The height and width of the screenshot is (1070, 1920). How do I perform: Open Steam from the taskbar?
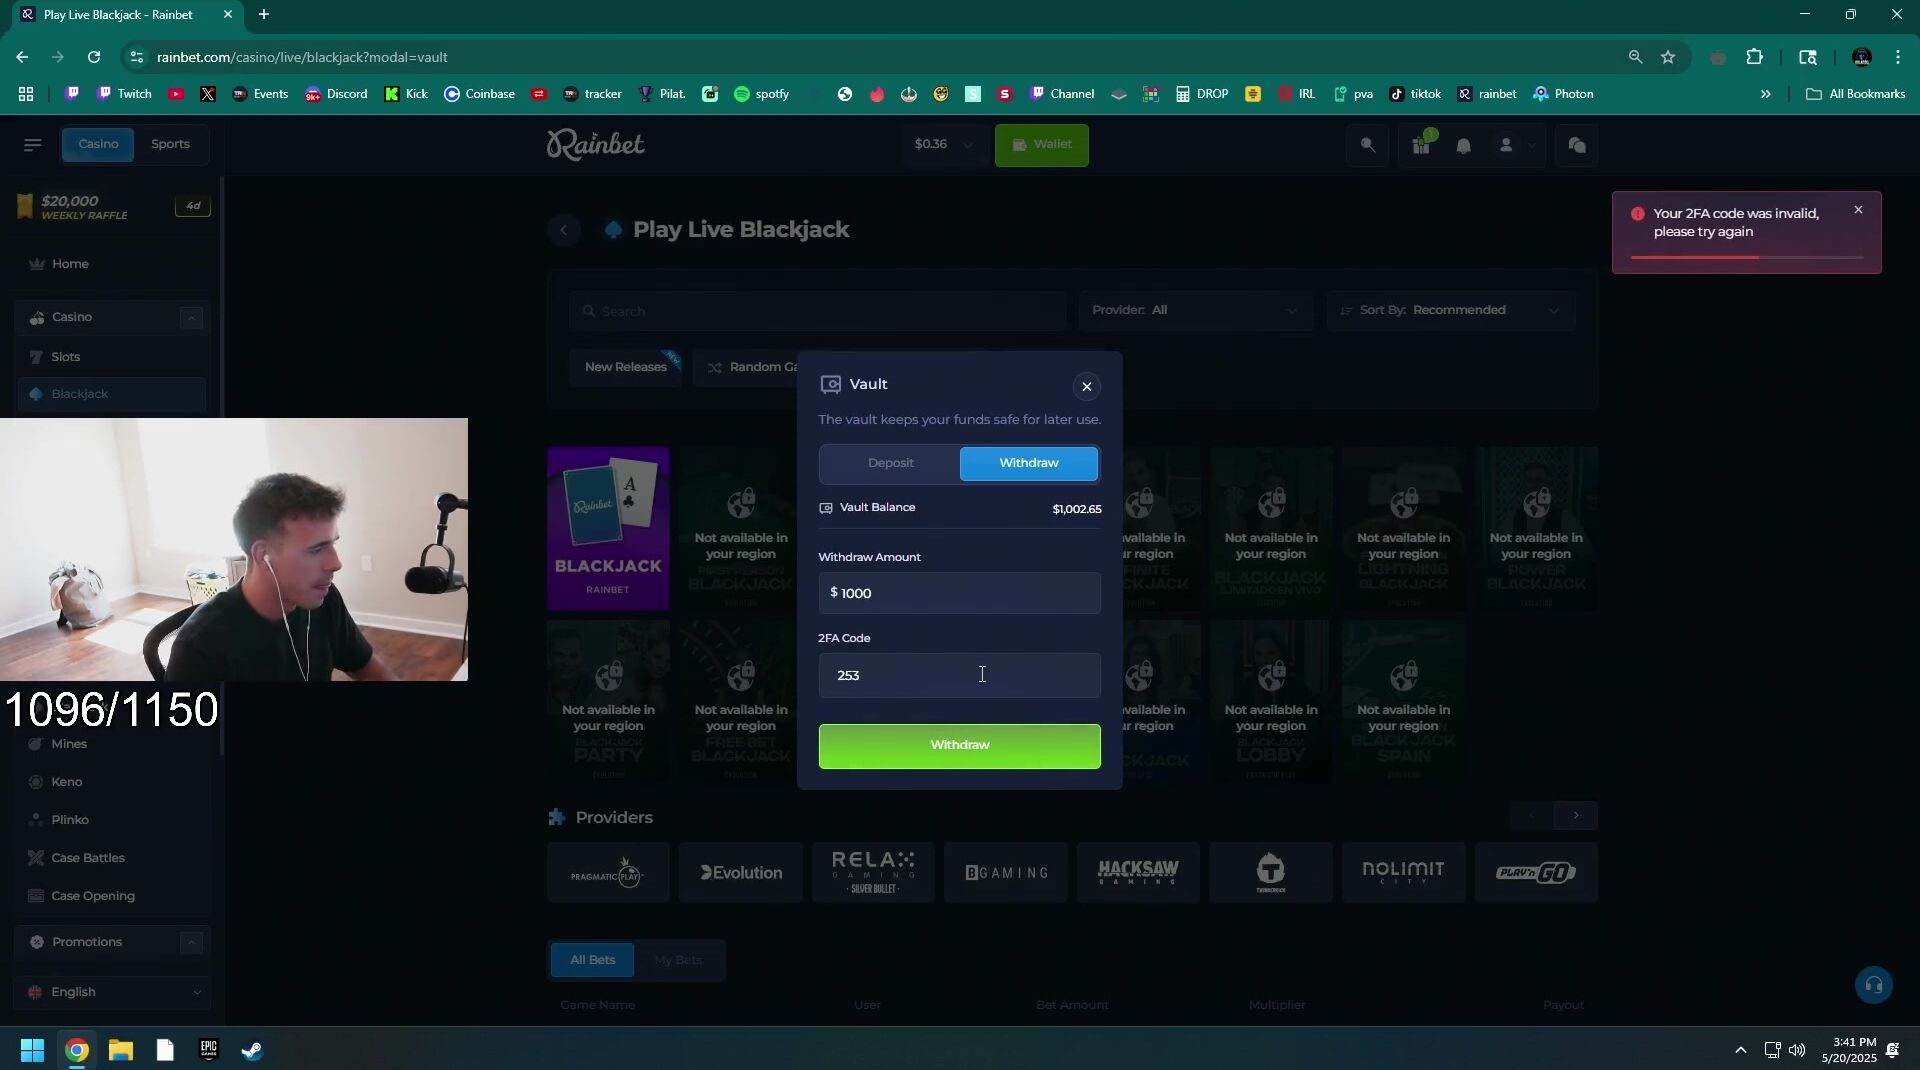click(x=252, y=1050)
